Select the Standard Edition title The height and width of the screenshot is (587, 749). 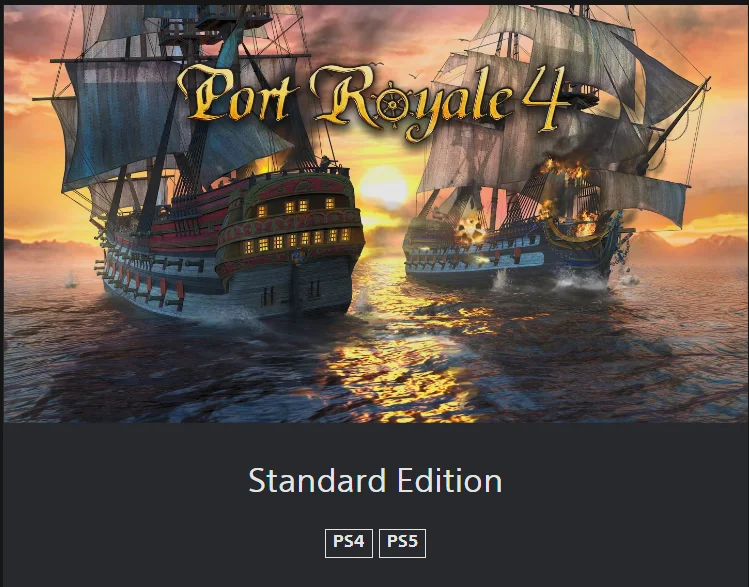[375, 480]
